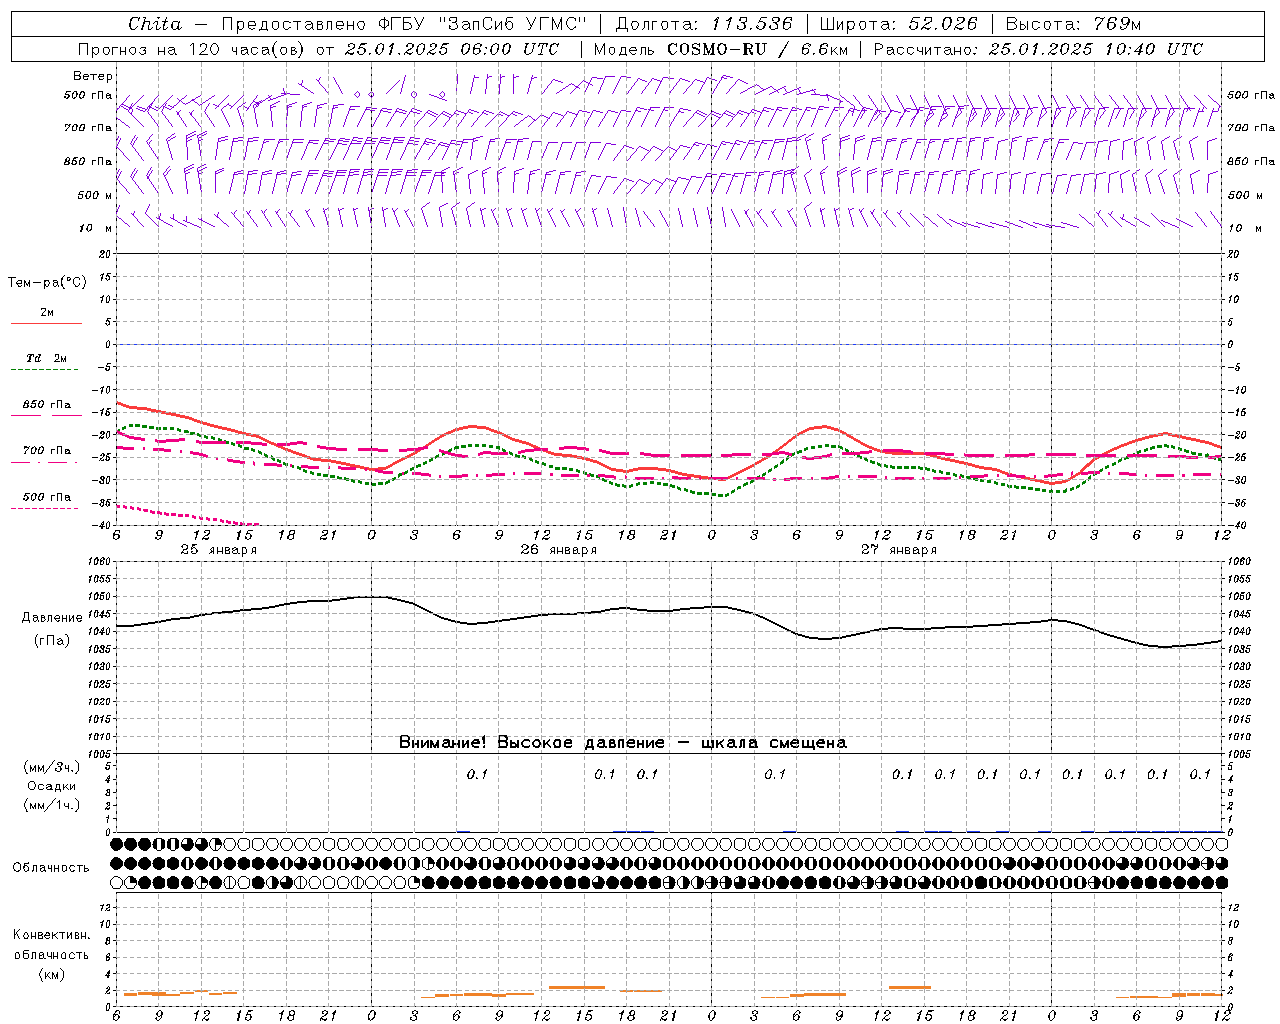
Task: Click the "(км)" unit label of convective panel
Action: (52, 974)
